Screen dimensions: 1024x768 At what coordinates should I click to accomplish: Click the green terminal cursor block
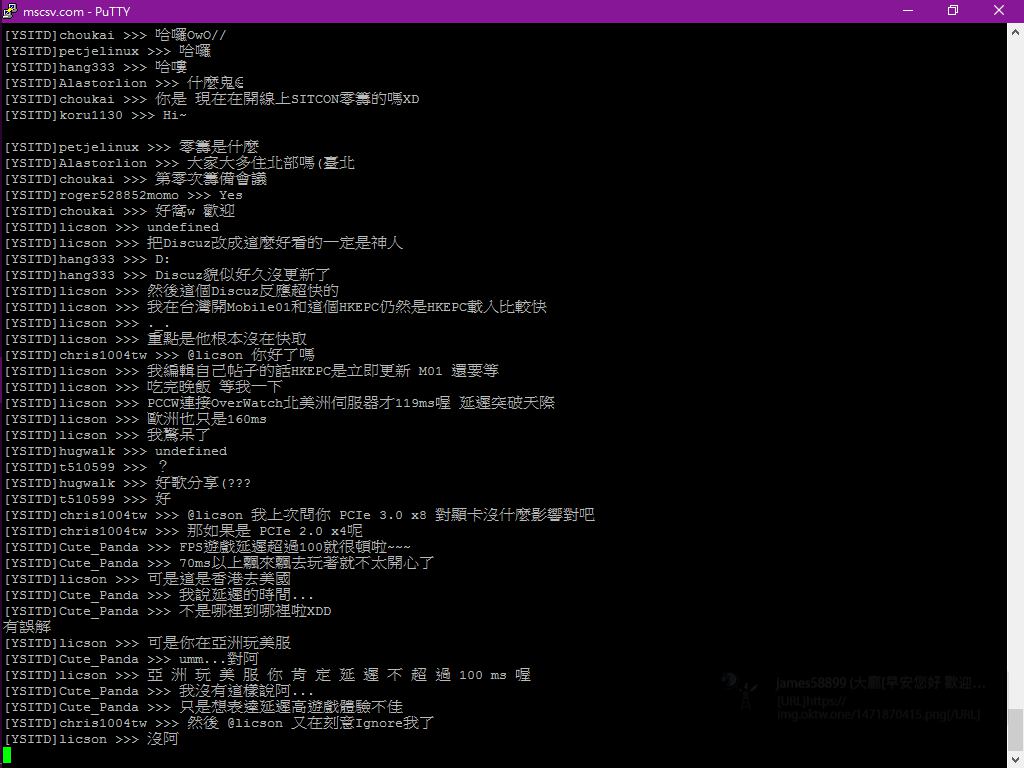pyautogui.click(x=7, y=756)
